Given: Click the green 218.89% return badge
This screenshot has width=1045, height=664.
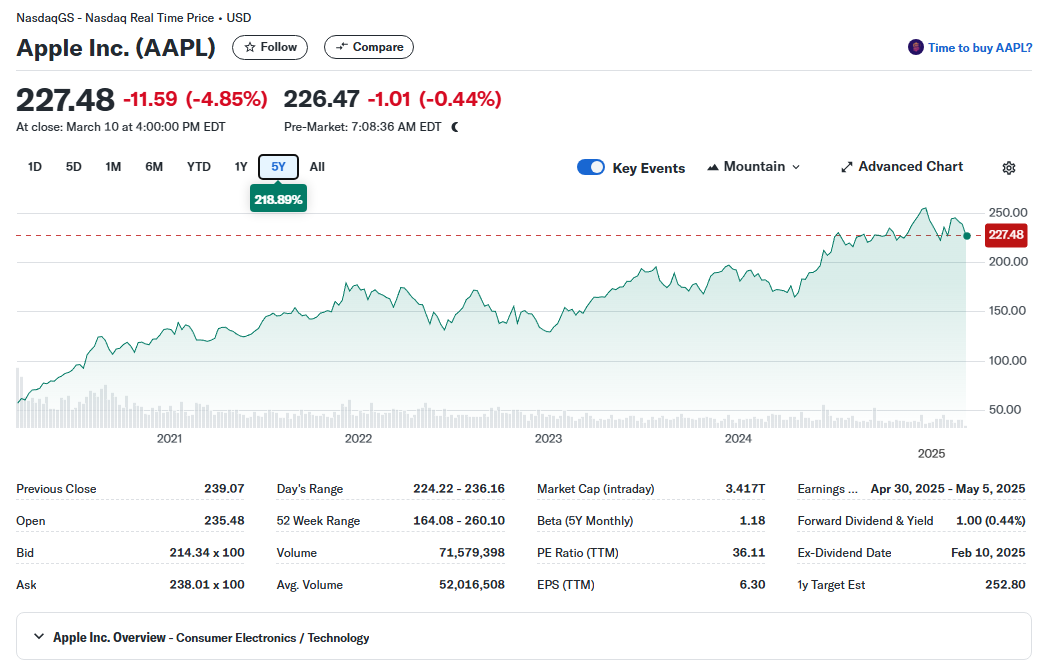Looking at the screenshot, I should click(279, 199).
